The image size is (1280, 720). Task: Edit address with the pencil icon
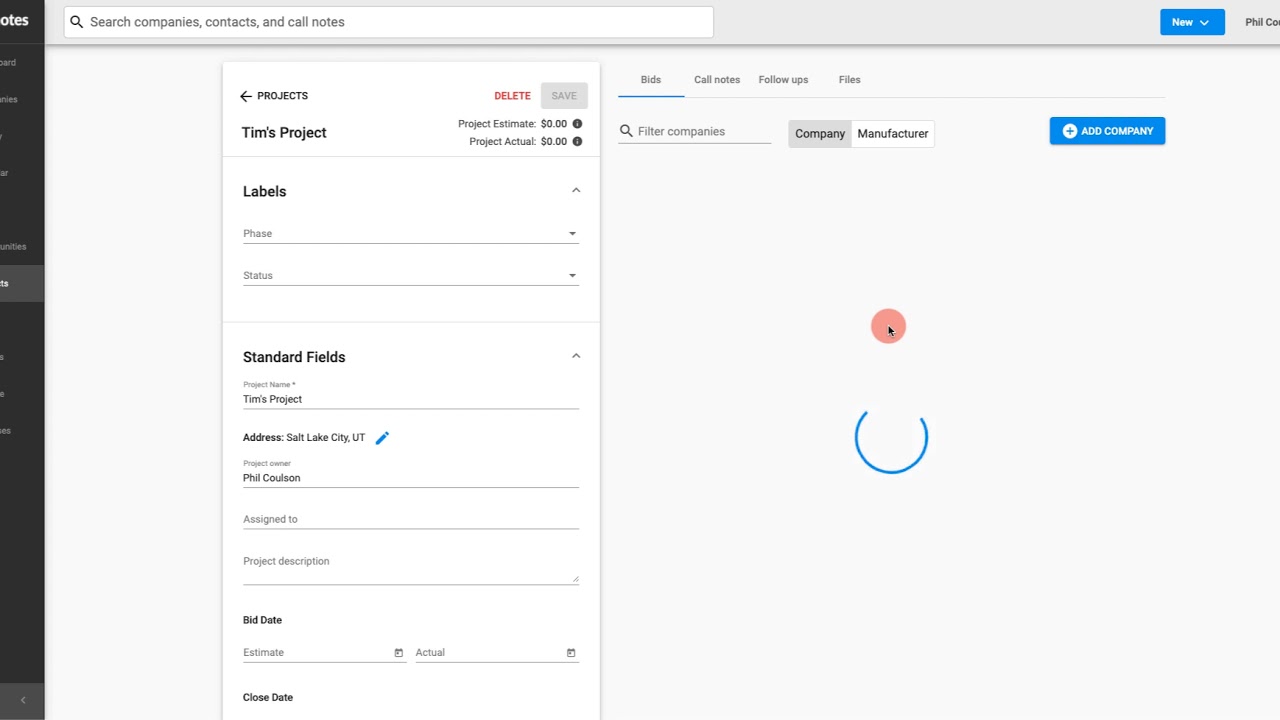tap(382, 438)
